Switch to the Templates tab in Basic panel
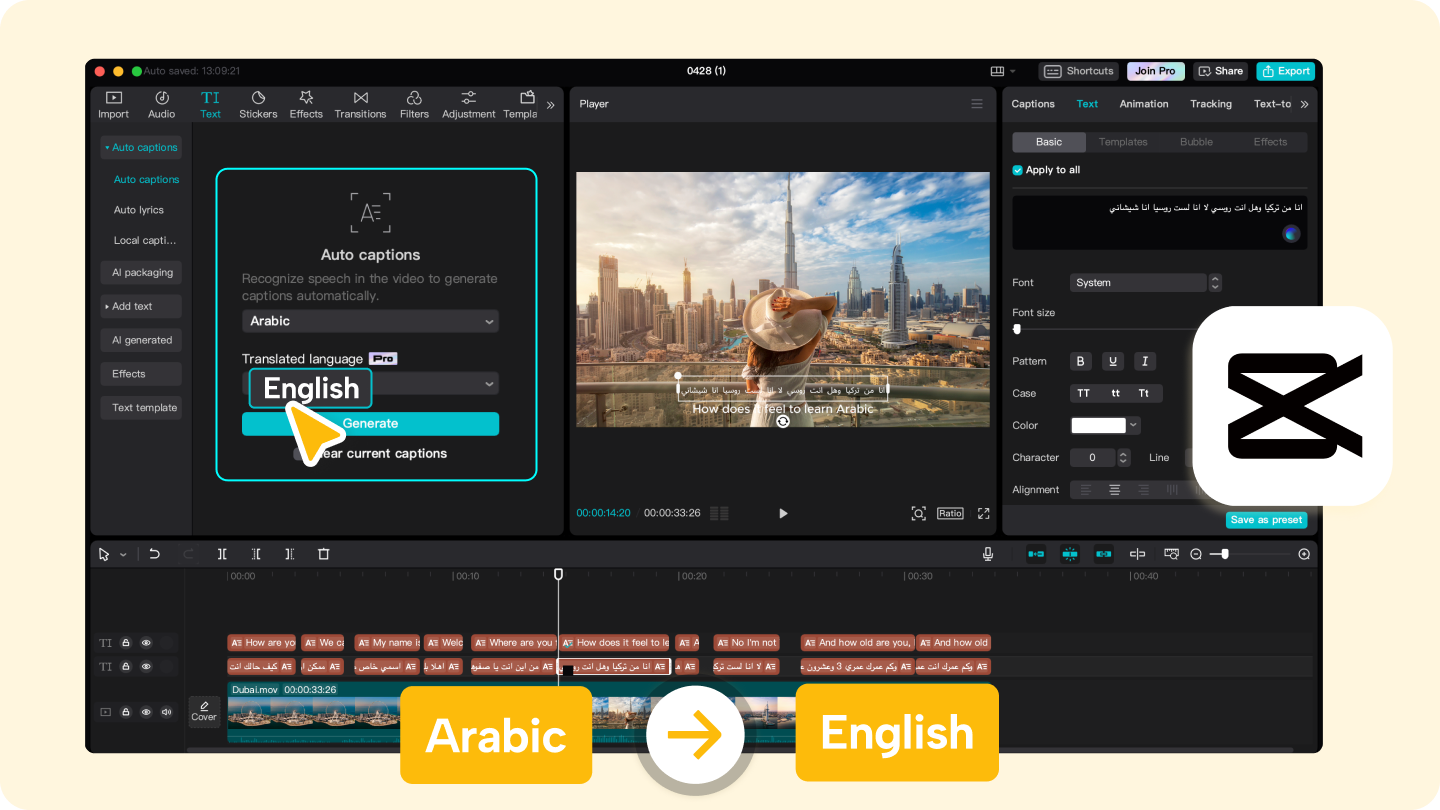Screen dimensions: 1440x810 [x=1122, y=141]
